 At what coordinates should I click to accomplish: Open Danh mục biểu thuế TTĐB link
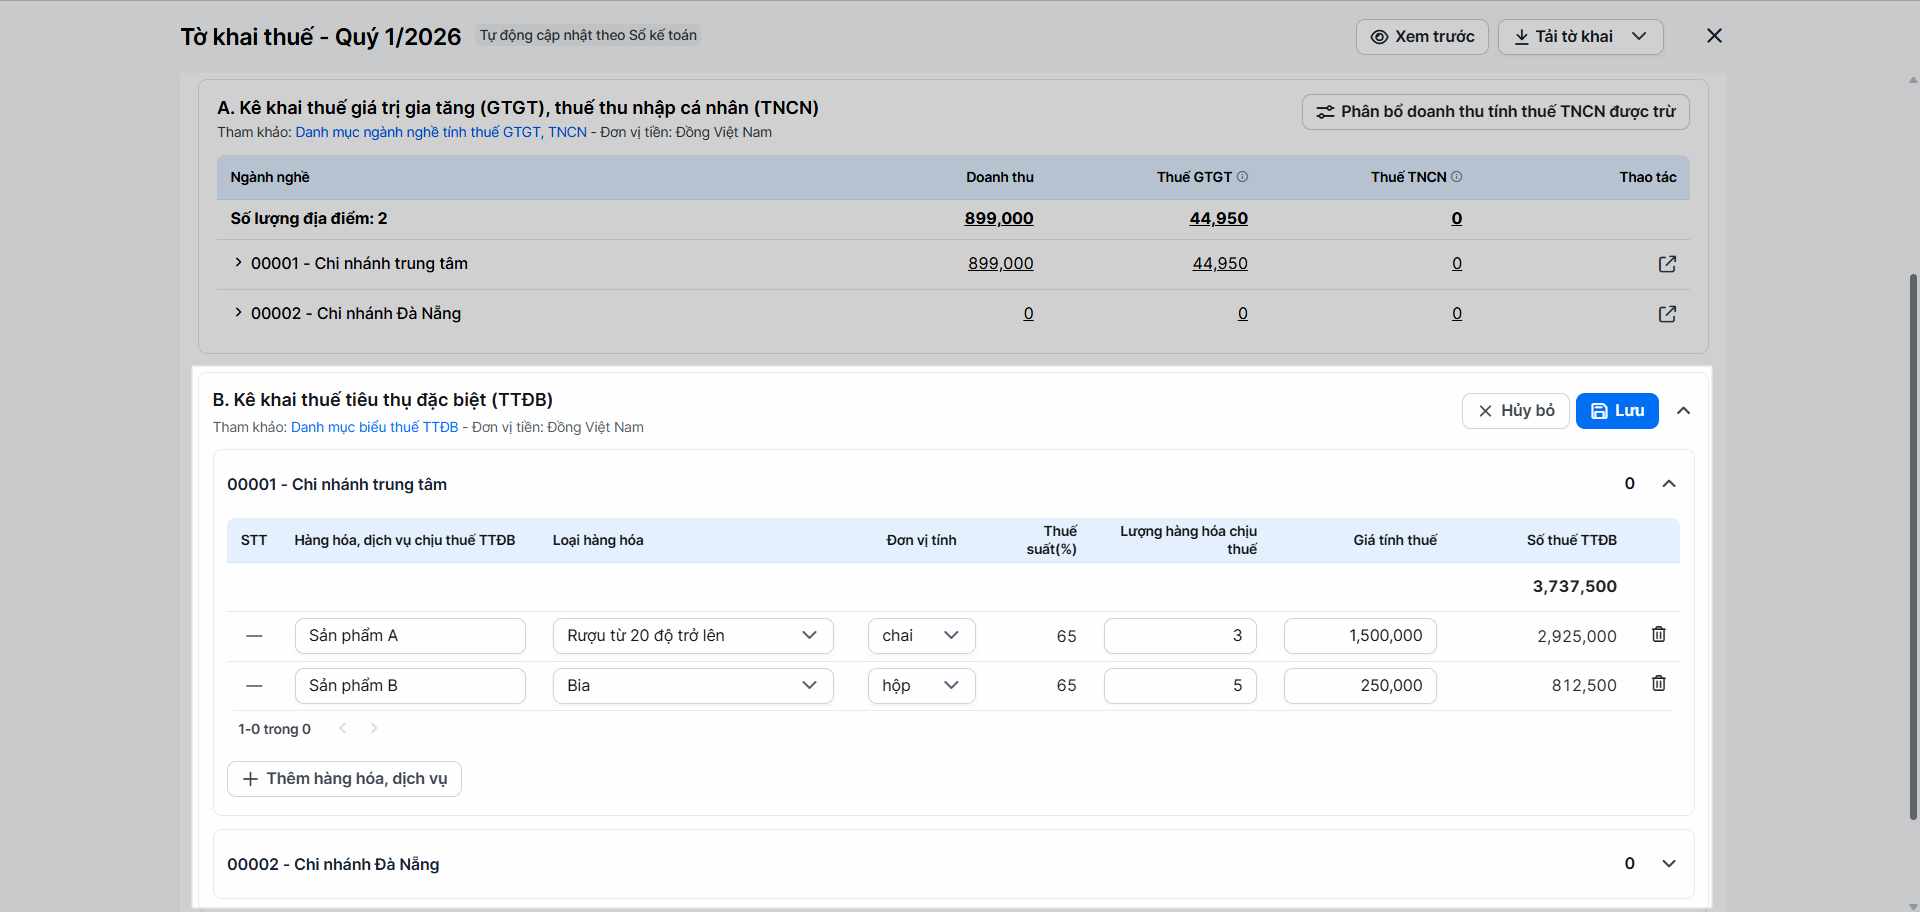[374, 427]
